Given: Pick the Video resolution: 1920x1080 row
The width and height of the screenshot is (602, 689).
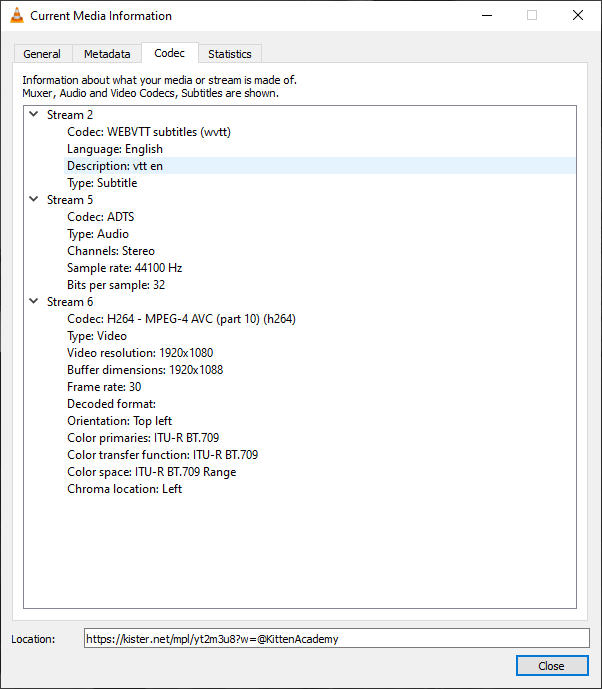Looking at the screenshot, I should (x=140, y=353).
